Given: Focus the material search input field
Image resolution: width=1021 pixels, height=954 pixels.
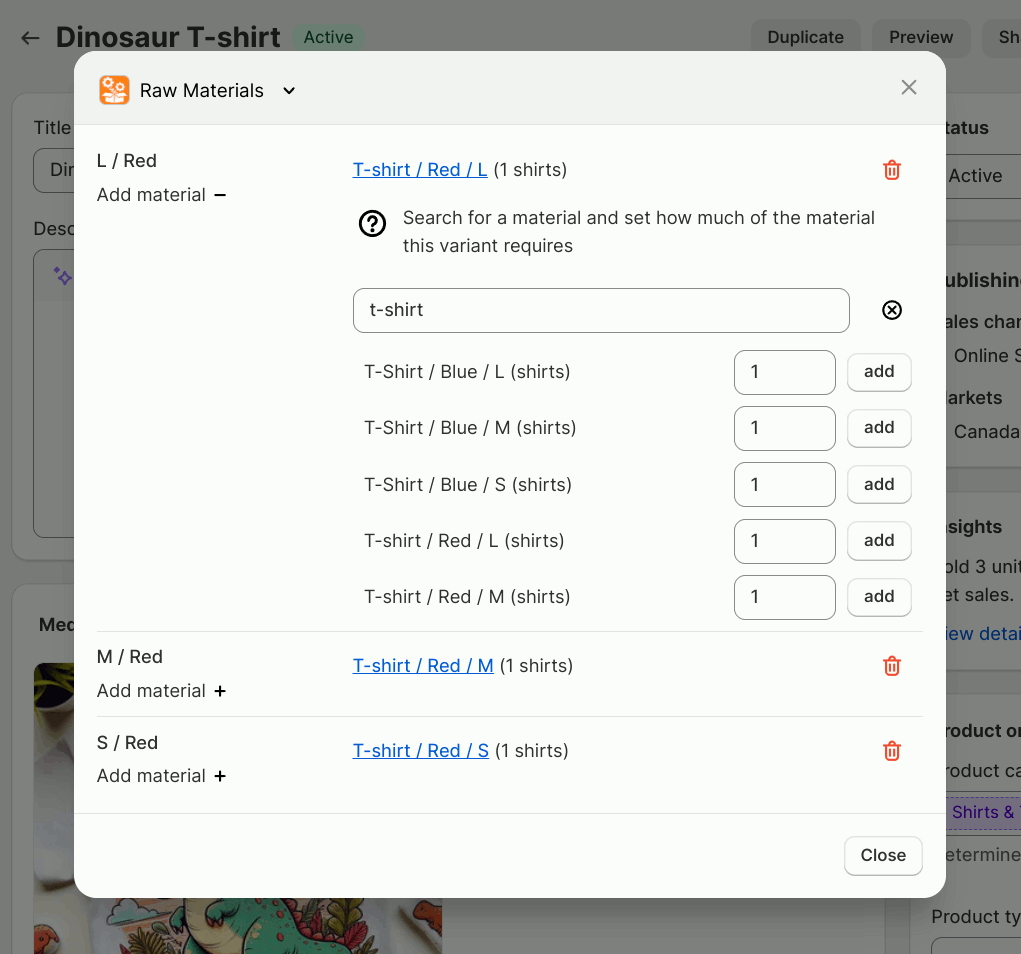Looking at the screenshot, I should coord(601,311).
